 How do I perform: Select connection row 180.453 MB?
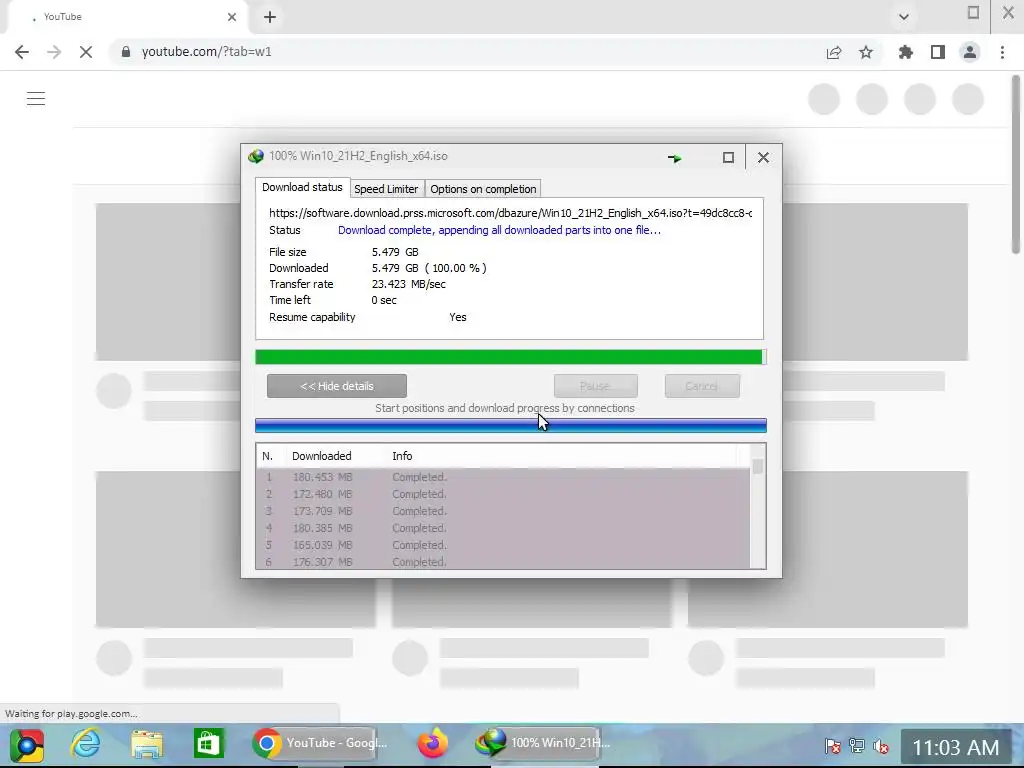coord(503,477)
